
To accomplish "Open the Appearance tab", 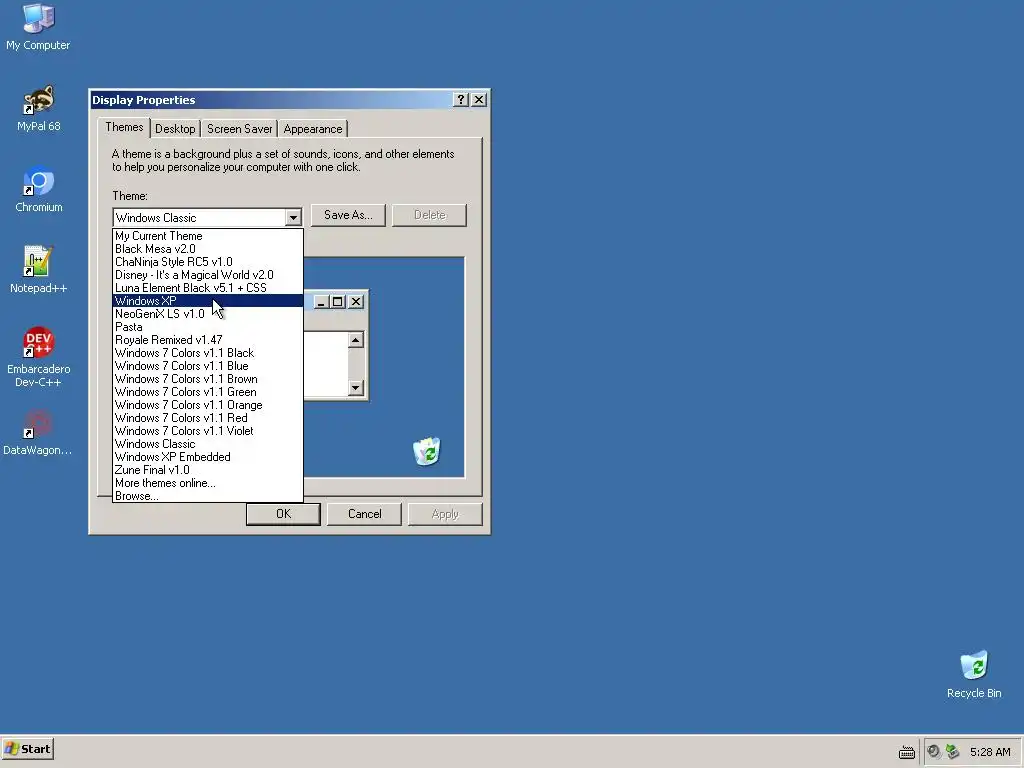I will [x=313, y=129].
